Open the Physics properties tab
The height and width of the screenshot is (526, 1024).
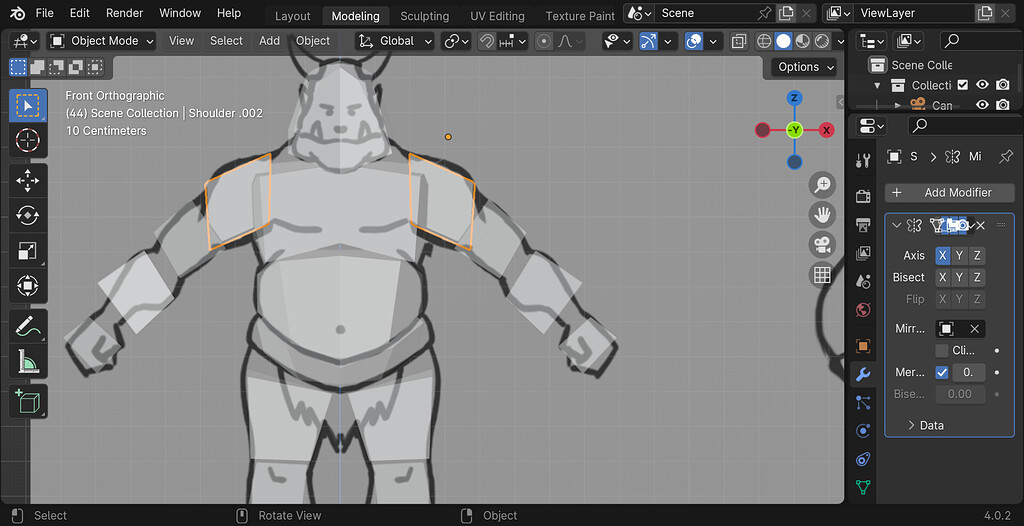[863, 431]
